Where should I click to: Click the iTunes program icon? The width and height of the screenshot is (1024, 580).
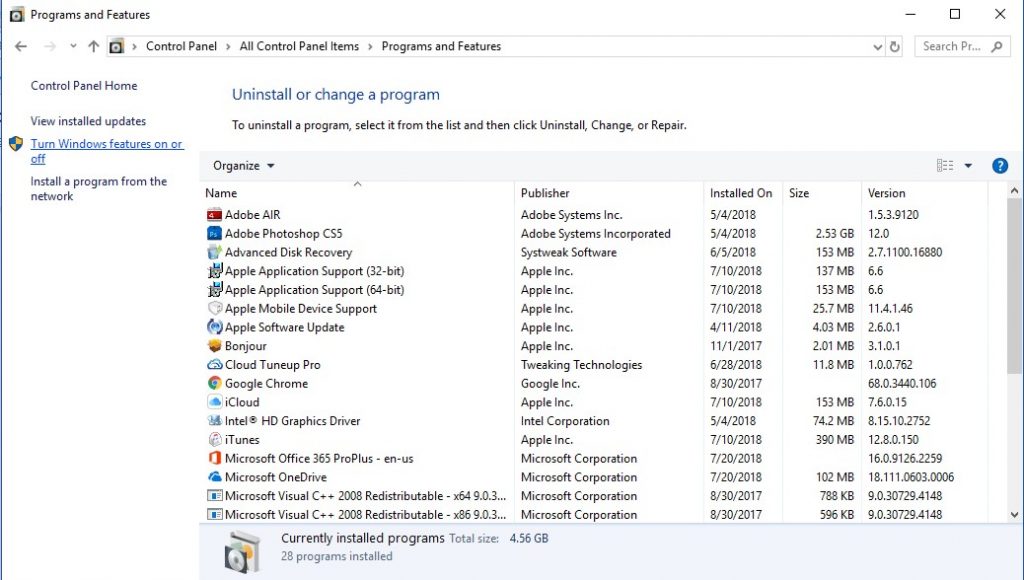click(214, 440)
